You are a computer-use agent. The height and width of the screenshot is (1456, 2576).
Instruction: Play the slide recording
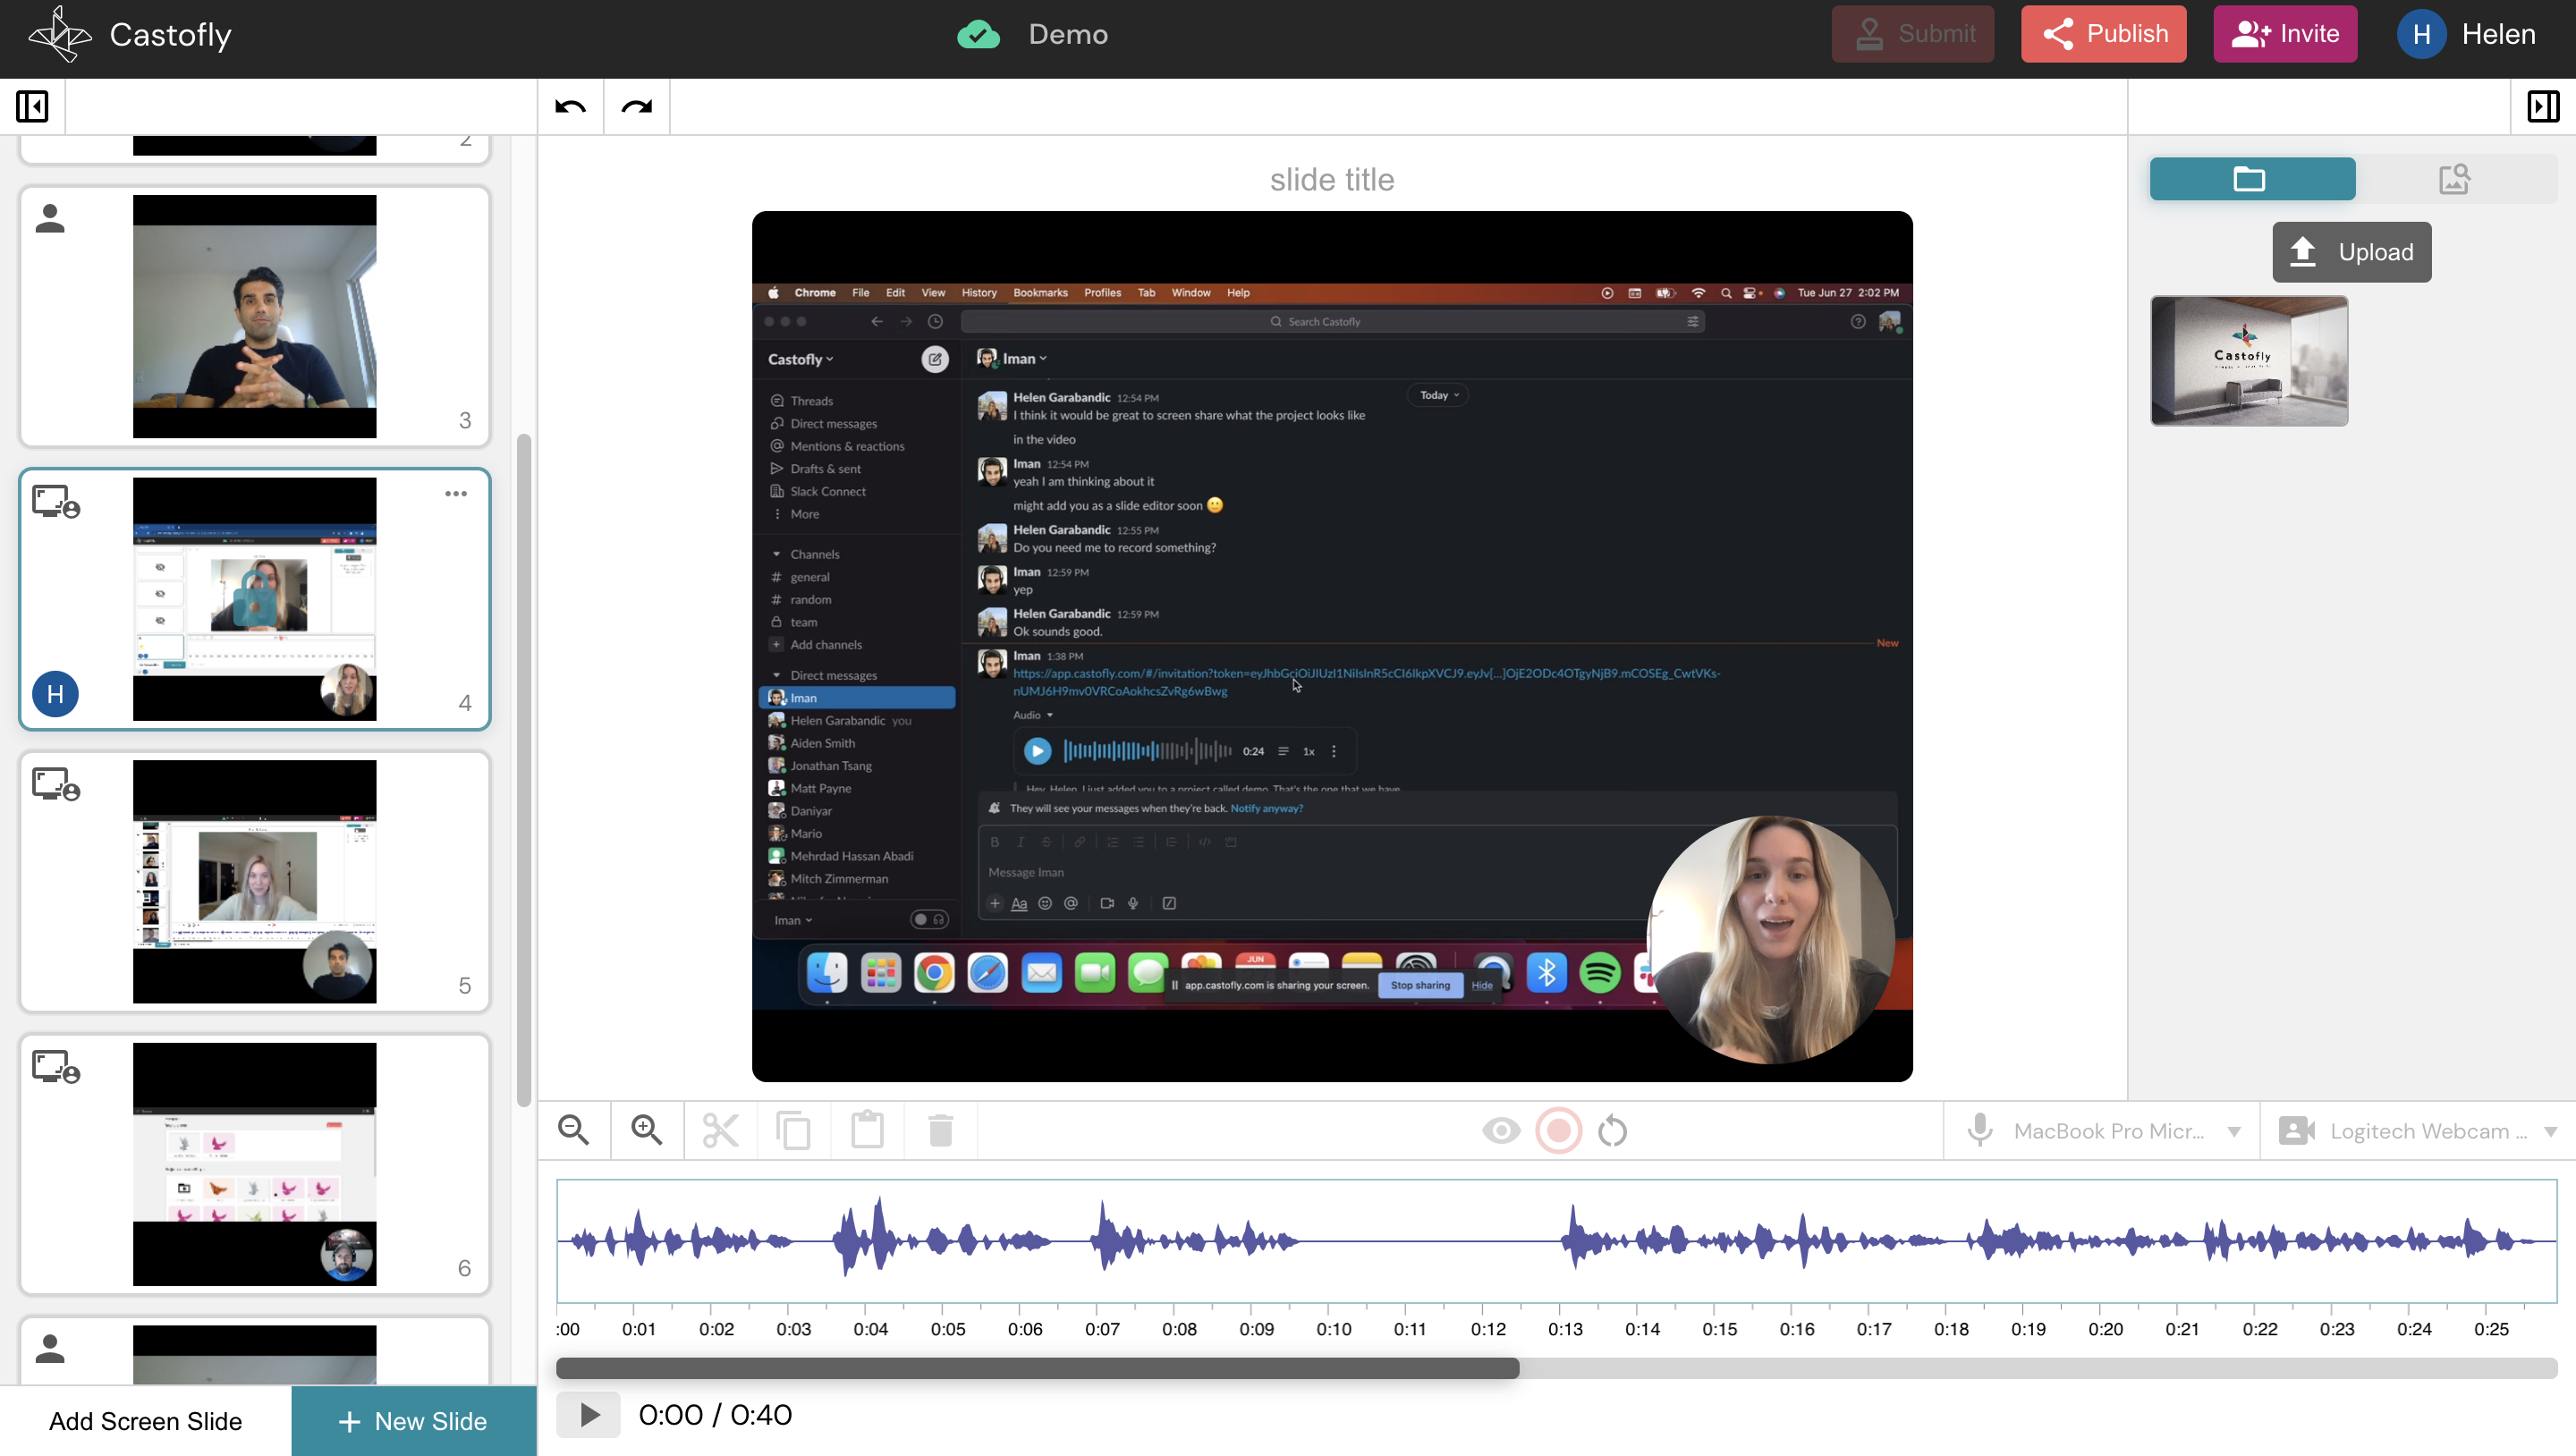click(x=588, y=1415)
